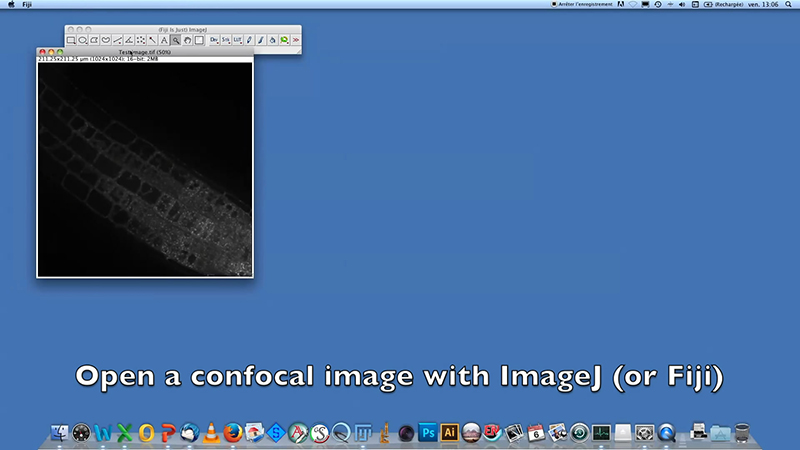Image resolution: width=800 pixels, height=450 pixels.
Task: Open Thunderbird from the Dock
Action: pyautogui.click(x=190, y=433)
